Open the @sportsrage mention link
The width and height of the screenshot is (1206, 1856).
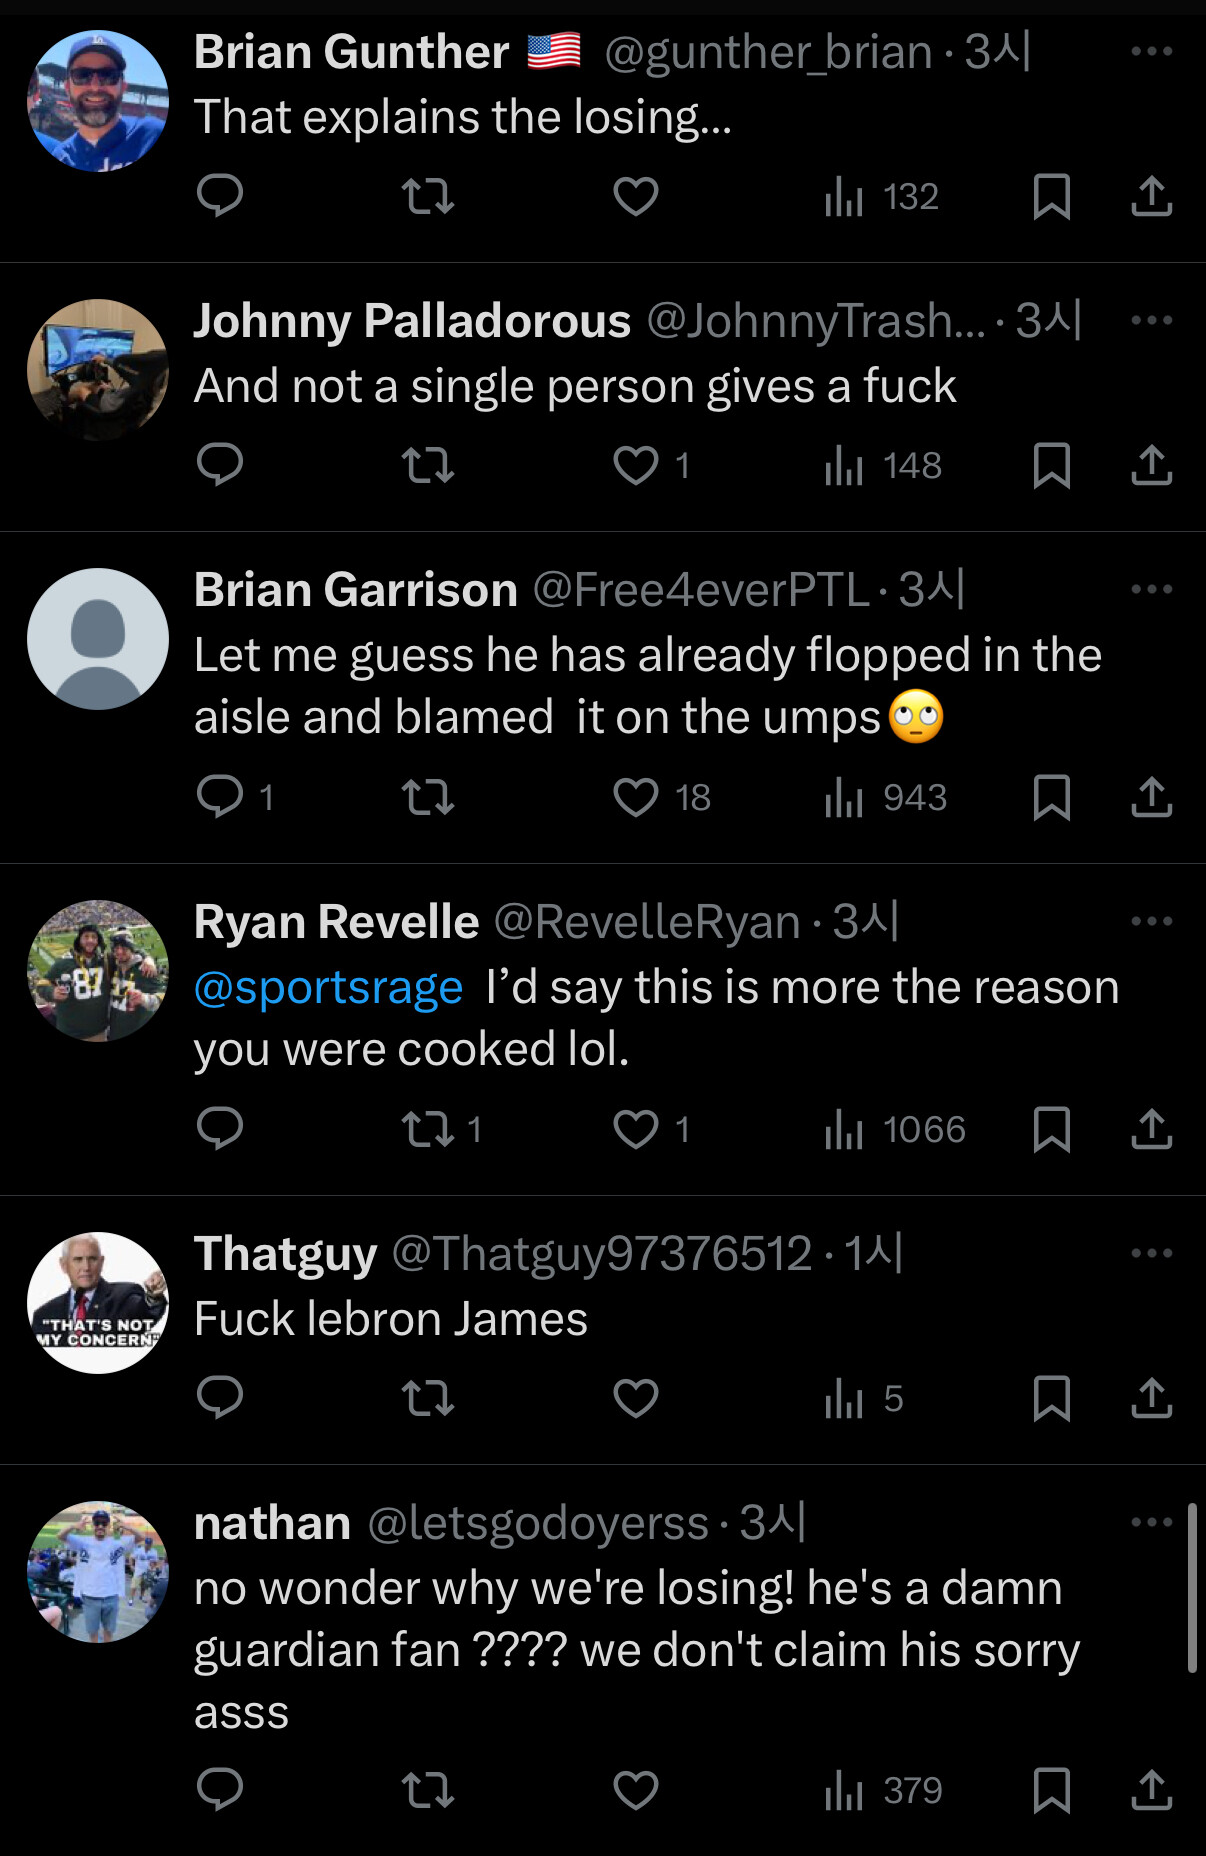[x=328, y=988]
